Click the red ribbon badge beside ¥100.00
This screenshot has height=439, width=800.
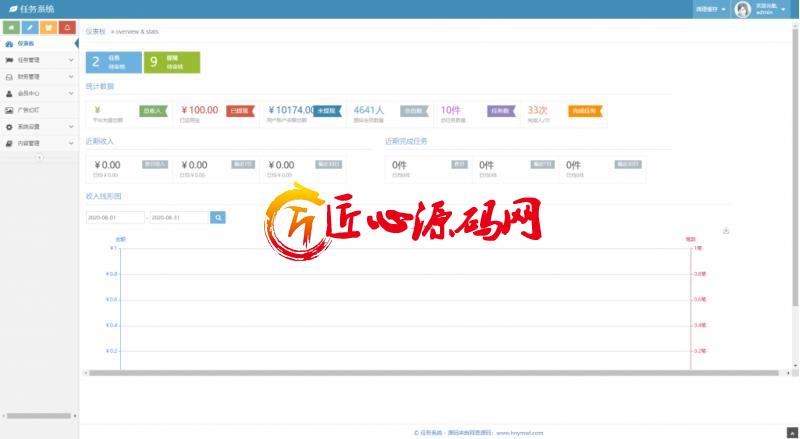pyautogui.click(x=240, y=111)
